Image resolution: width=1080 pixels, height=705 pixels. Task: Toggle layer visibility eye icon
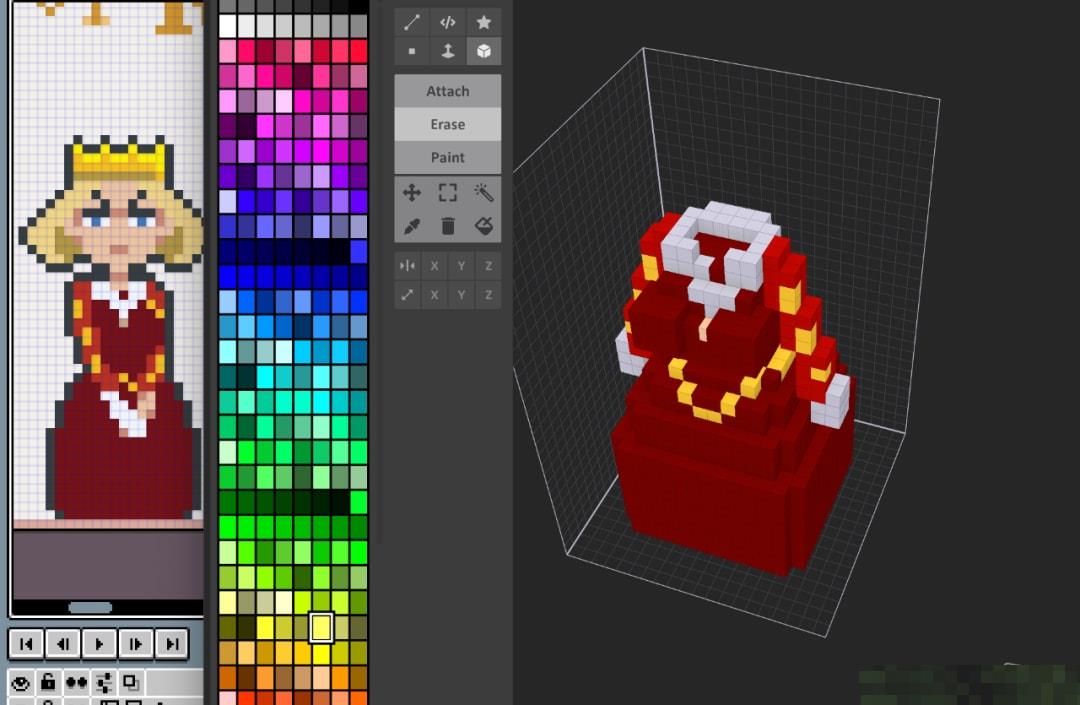(x=21, y=683)
